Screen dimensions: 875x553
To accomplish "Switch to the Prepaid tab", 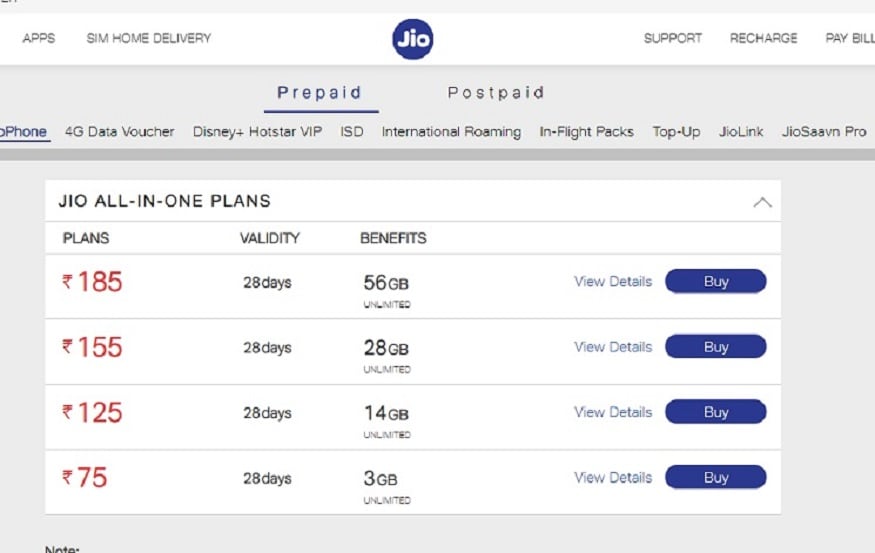I will click(319, 93).
